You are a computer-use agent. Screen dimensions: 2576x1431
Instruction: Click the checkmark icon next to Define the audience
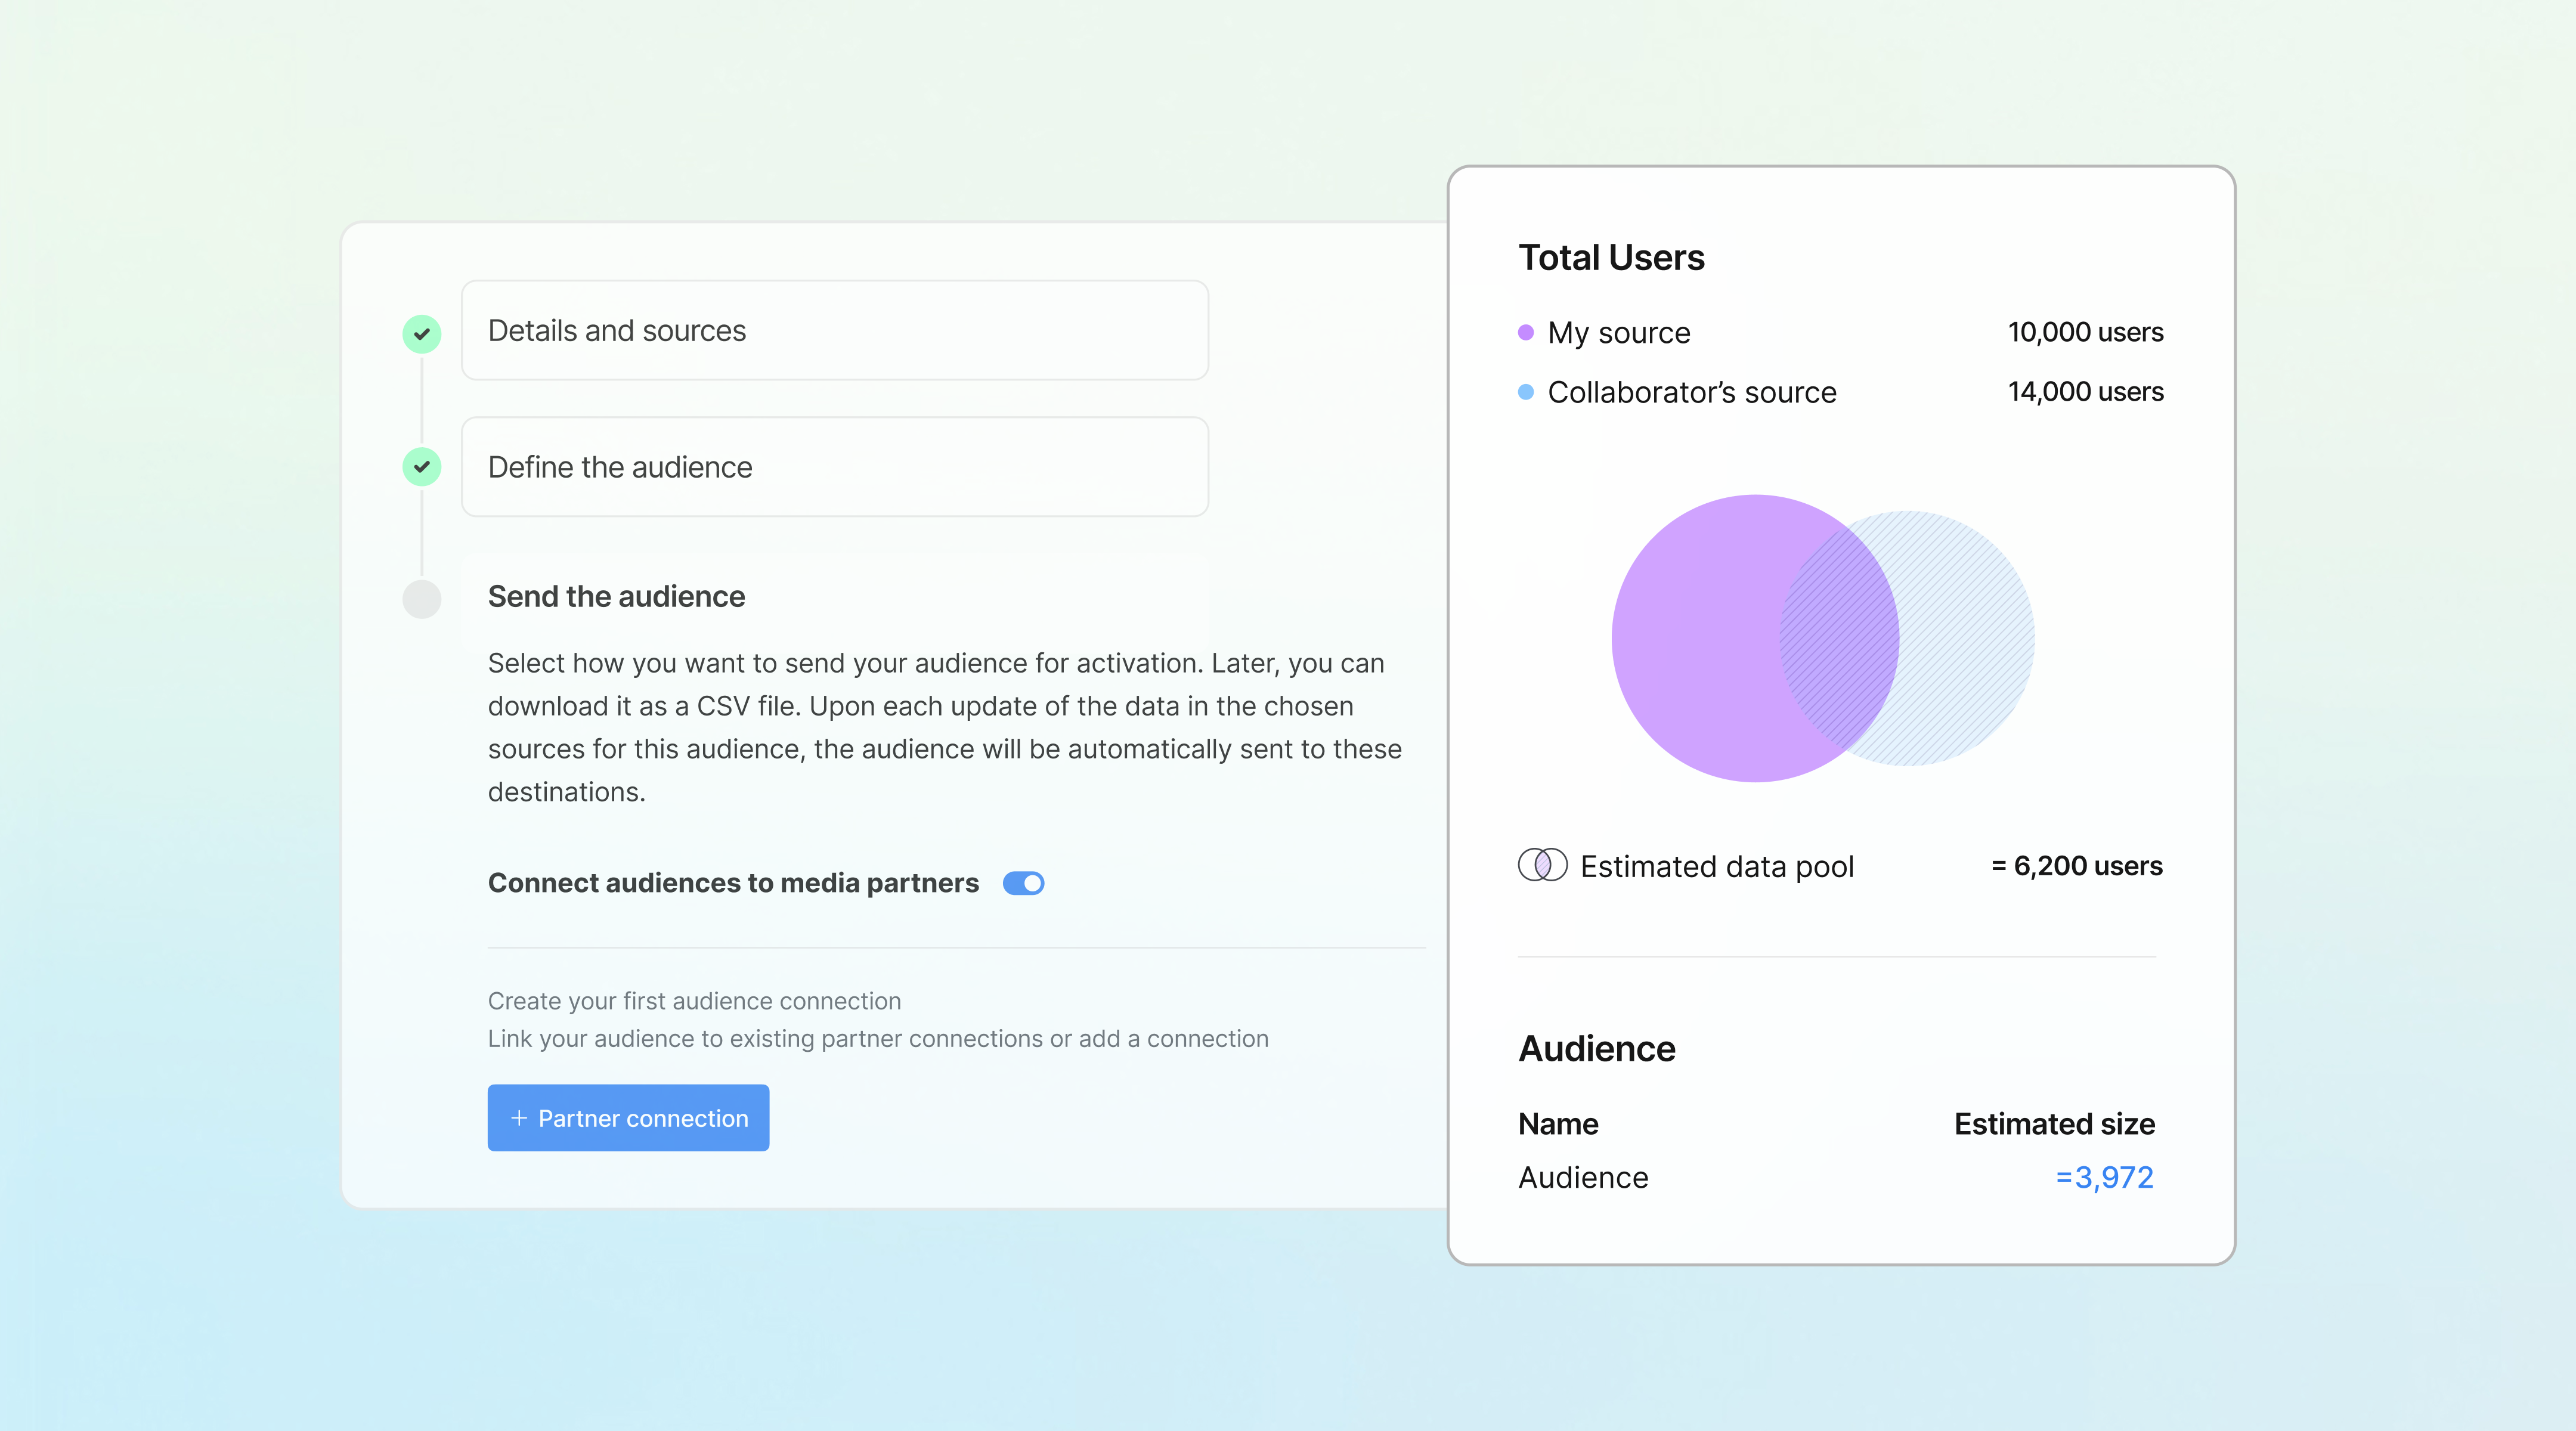click(x=421, y=466)
